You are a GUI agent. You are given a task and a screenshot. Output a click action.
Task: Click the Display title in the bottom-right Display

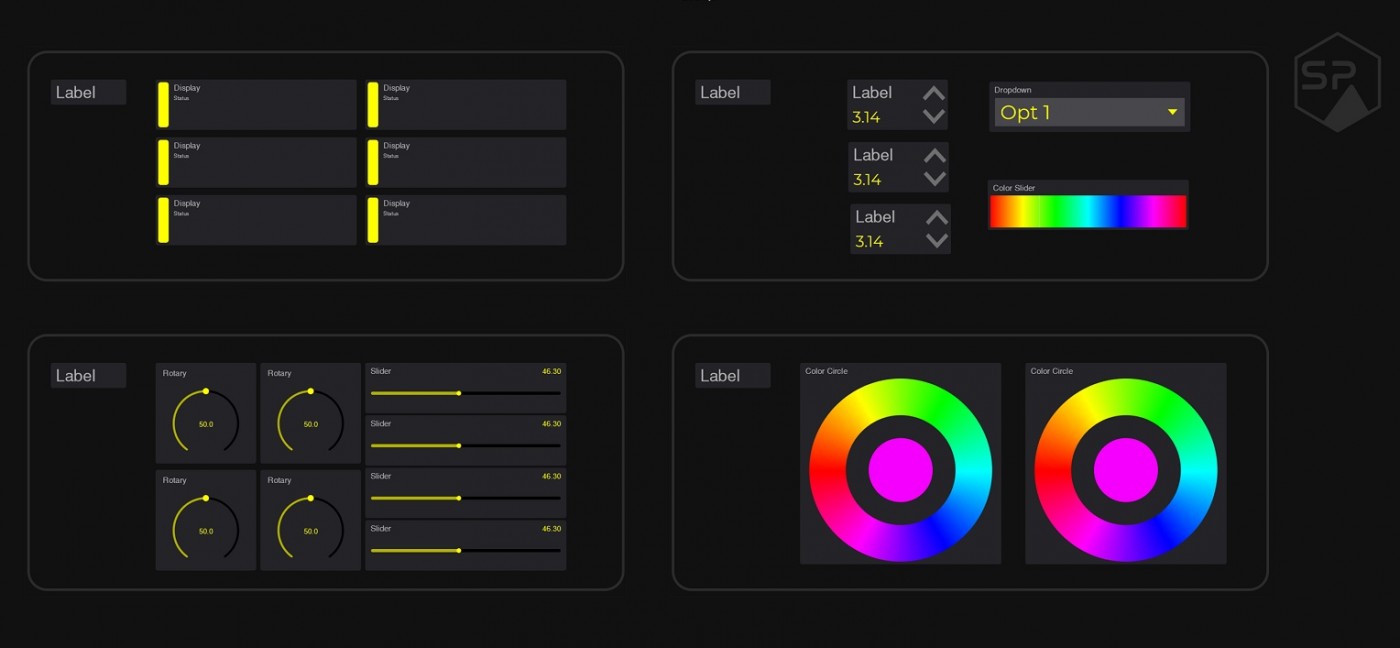[x=397, y=203]
